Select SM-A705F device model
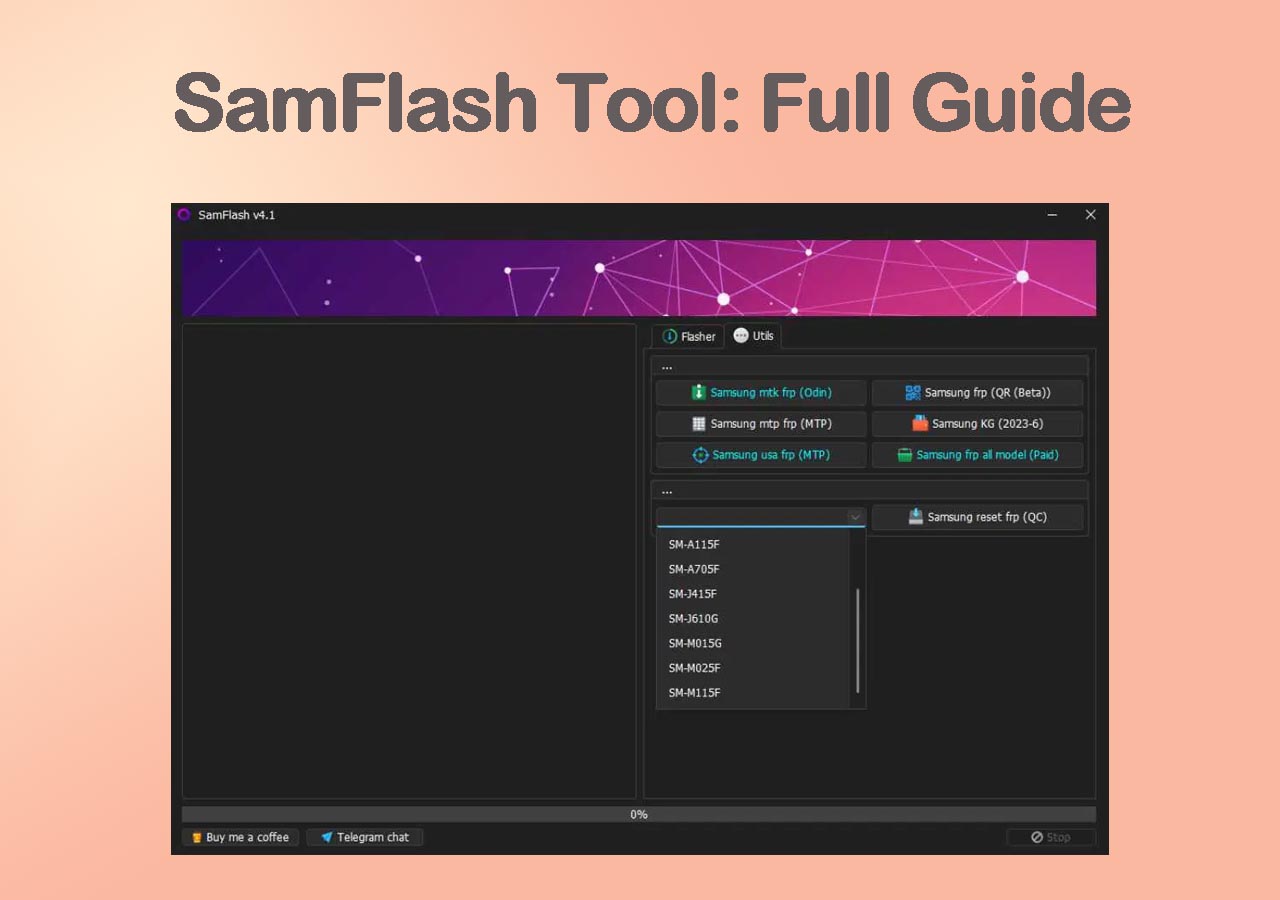This screenshot has width=1280, height=900. point(694,570)
